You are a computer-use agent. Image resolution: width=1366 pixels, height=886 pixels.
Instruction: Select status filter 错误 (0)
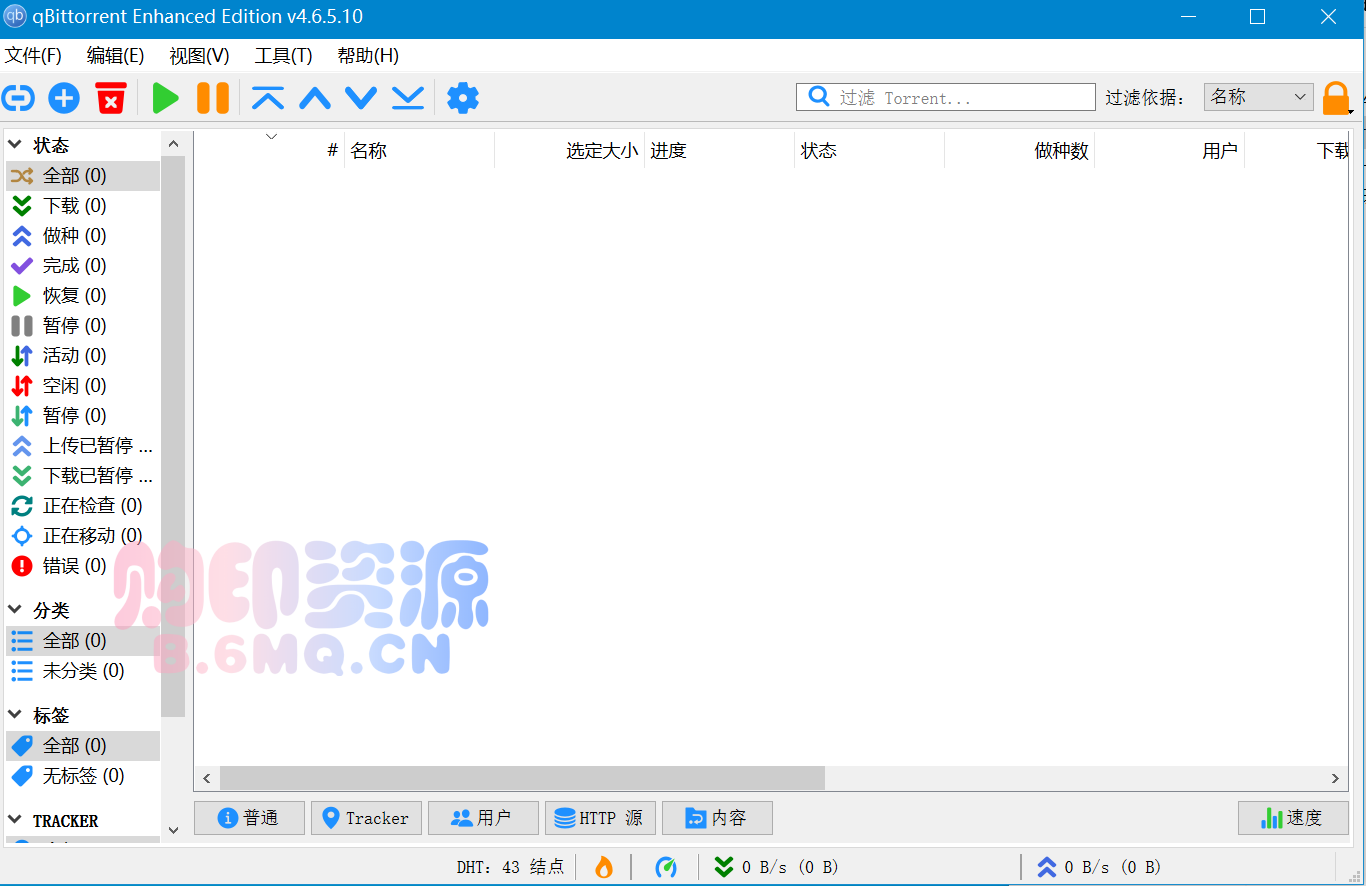83,566
